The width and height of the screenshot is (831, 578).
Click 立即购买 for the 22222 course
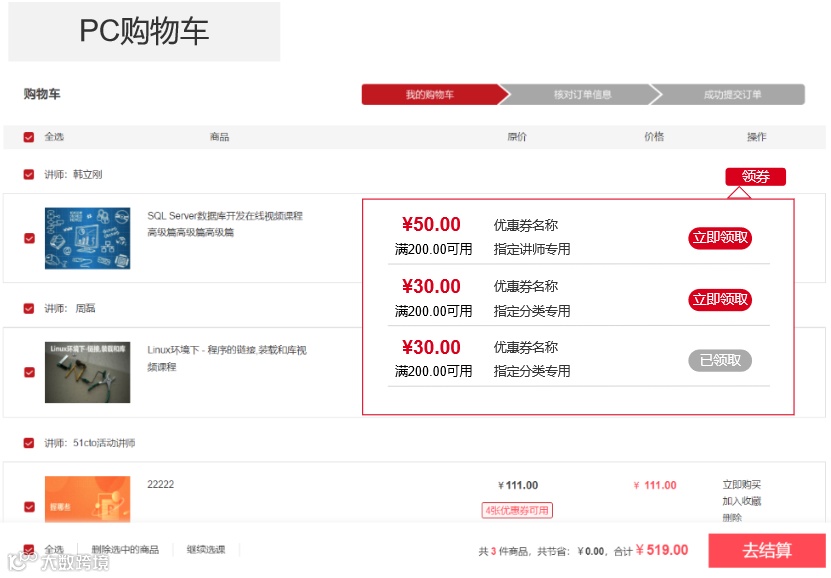point(741,484)
